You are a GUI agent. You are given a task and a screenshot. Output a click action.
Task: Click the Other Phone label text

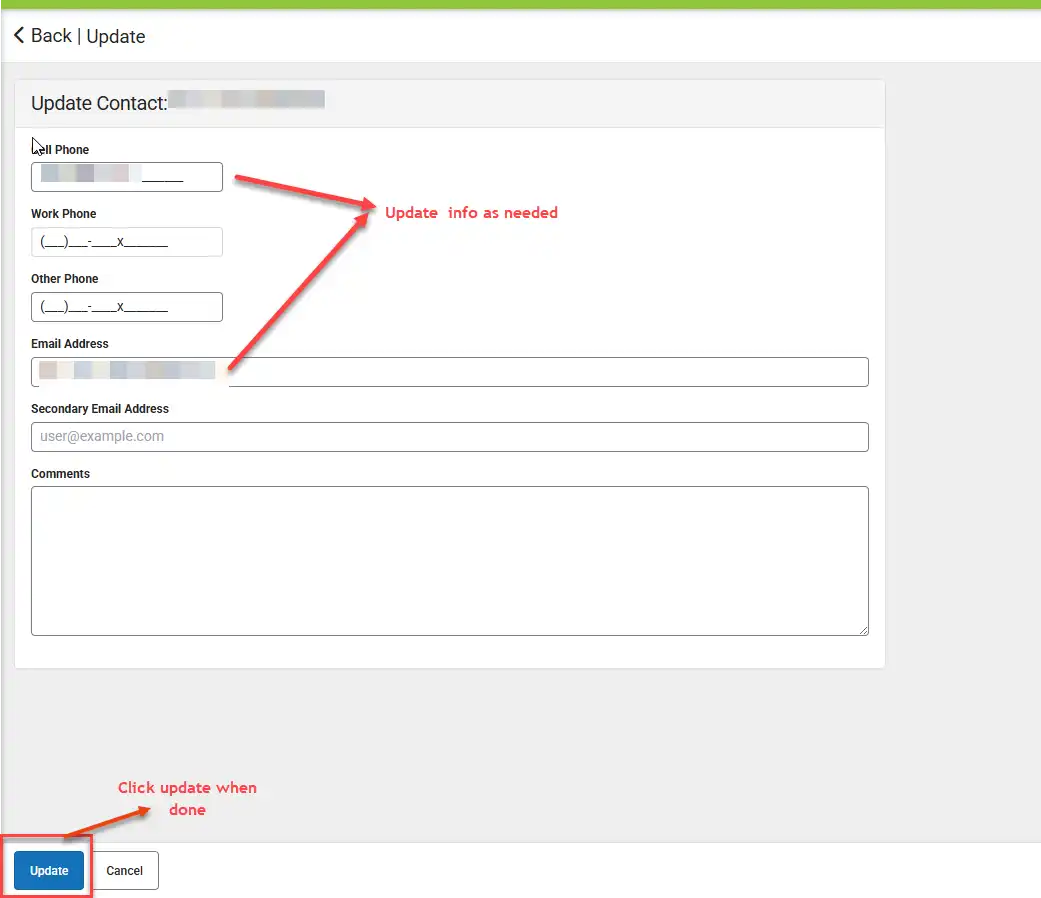64,279
